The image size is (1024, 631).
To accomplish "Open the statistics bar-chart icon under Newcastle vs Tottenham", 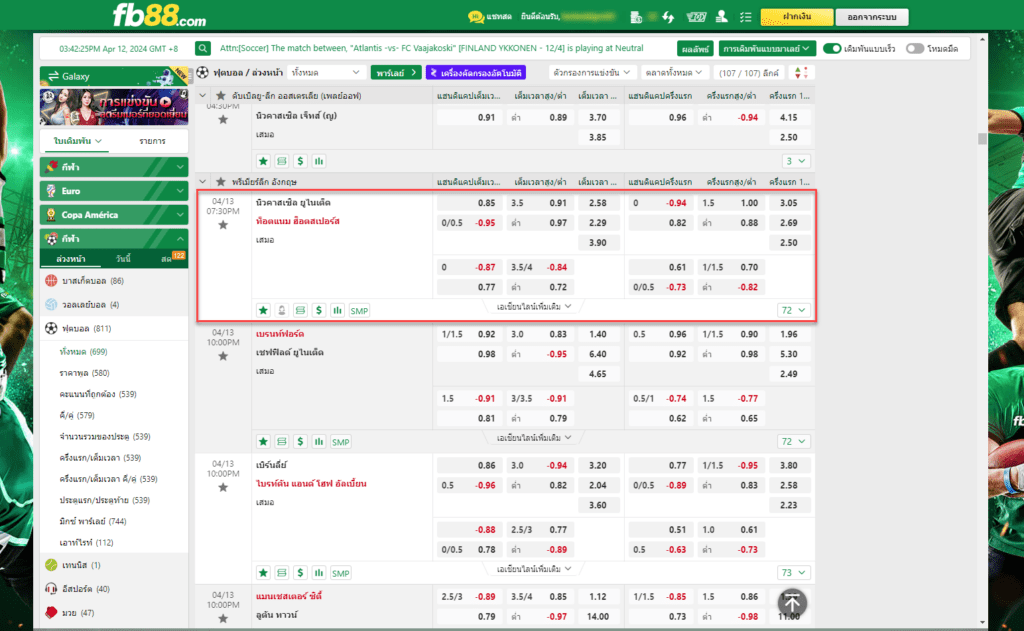I will coord(337,310).
